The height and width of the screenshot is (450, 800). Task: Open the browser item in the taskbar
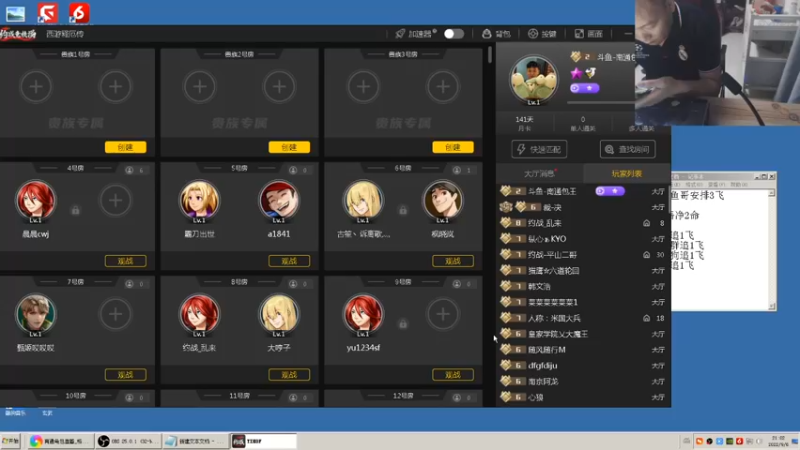[x=60, y=441]
